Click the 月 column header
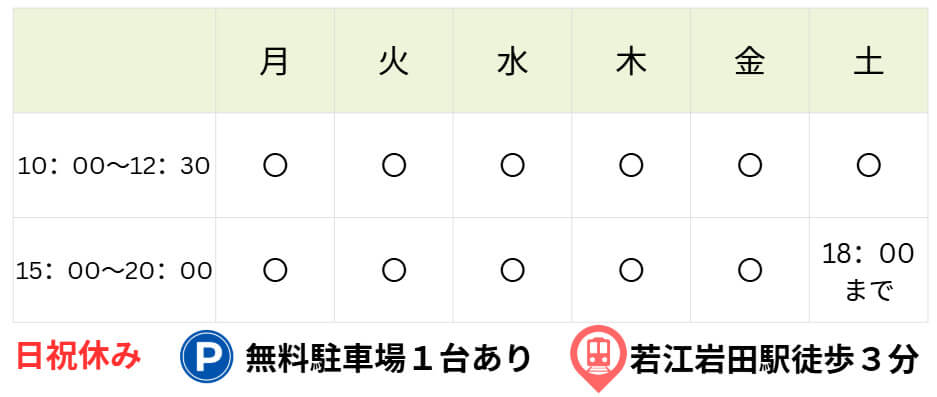This screenshot has height=397, width=937. 275,61
